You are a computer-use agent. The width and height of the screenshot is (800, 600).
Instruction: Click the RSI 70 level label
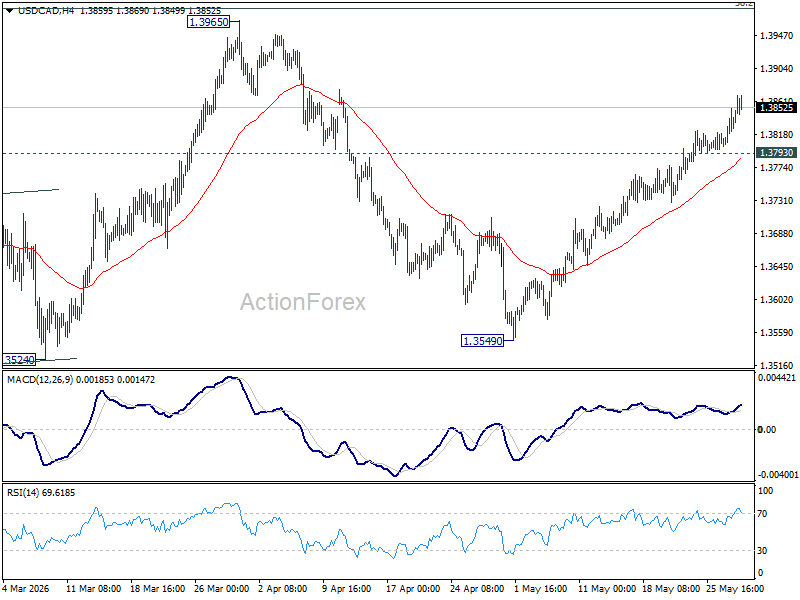click(x=762, y=514)
